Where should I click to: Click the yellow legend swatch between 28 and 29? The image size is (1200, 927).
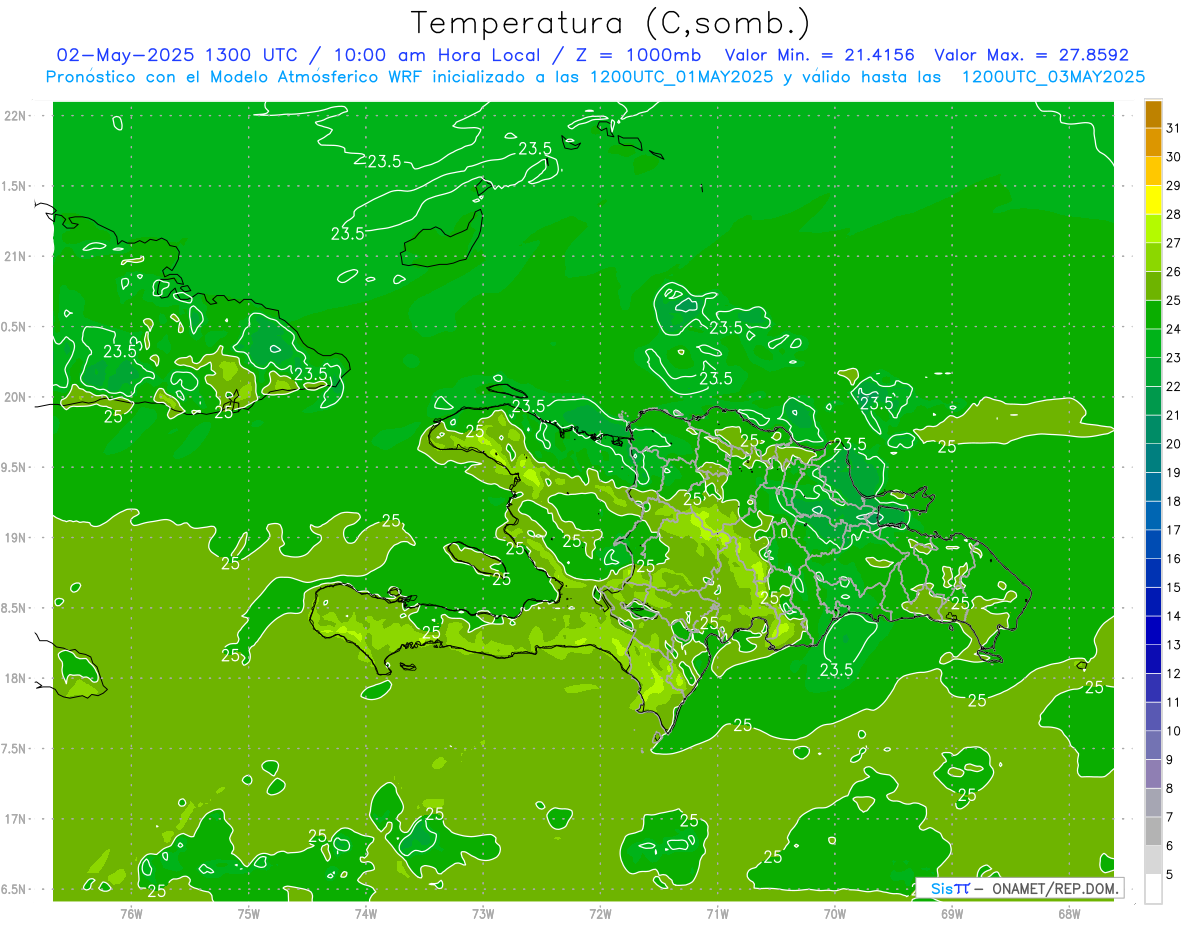tap(1153, 200)
